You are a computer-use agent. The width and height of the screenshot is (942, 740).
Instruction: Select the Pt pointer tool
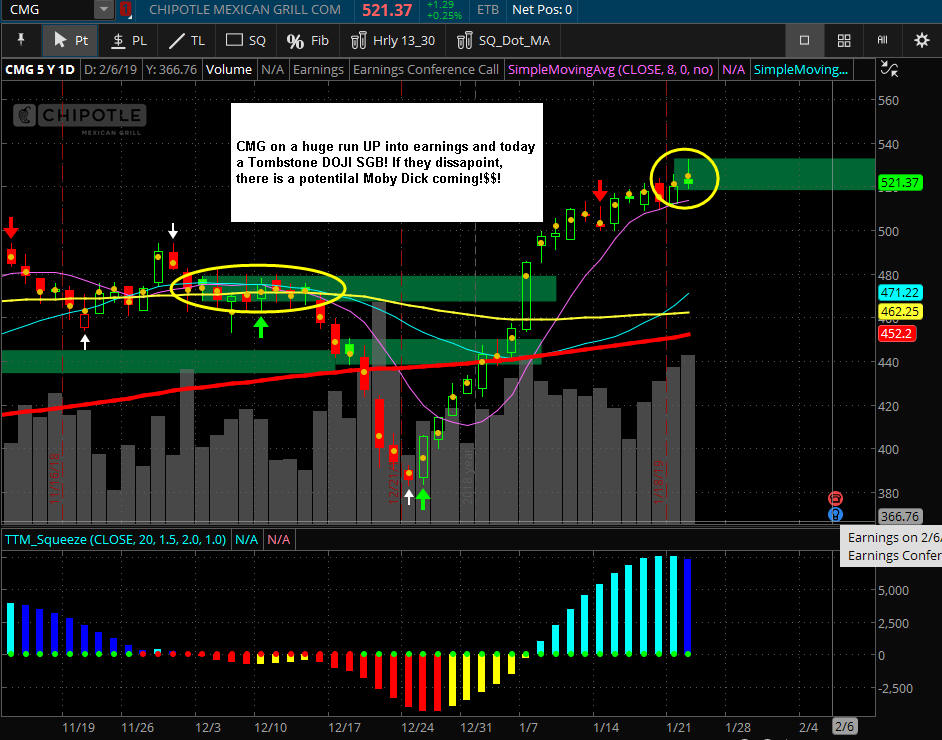(70, 40)
